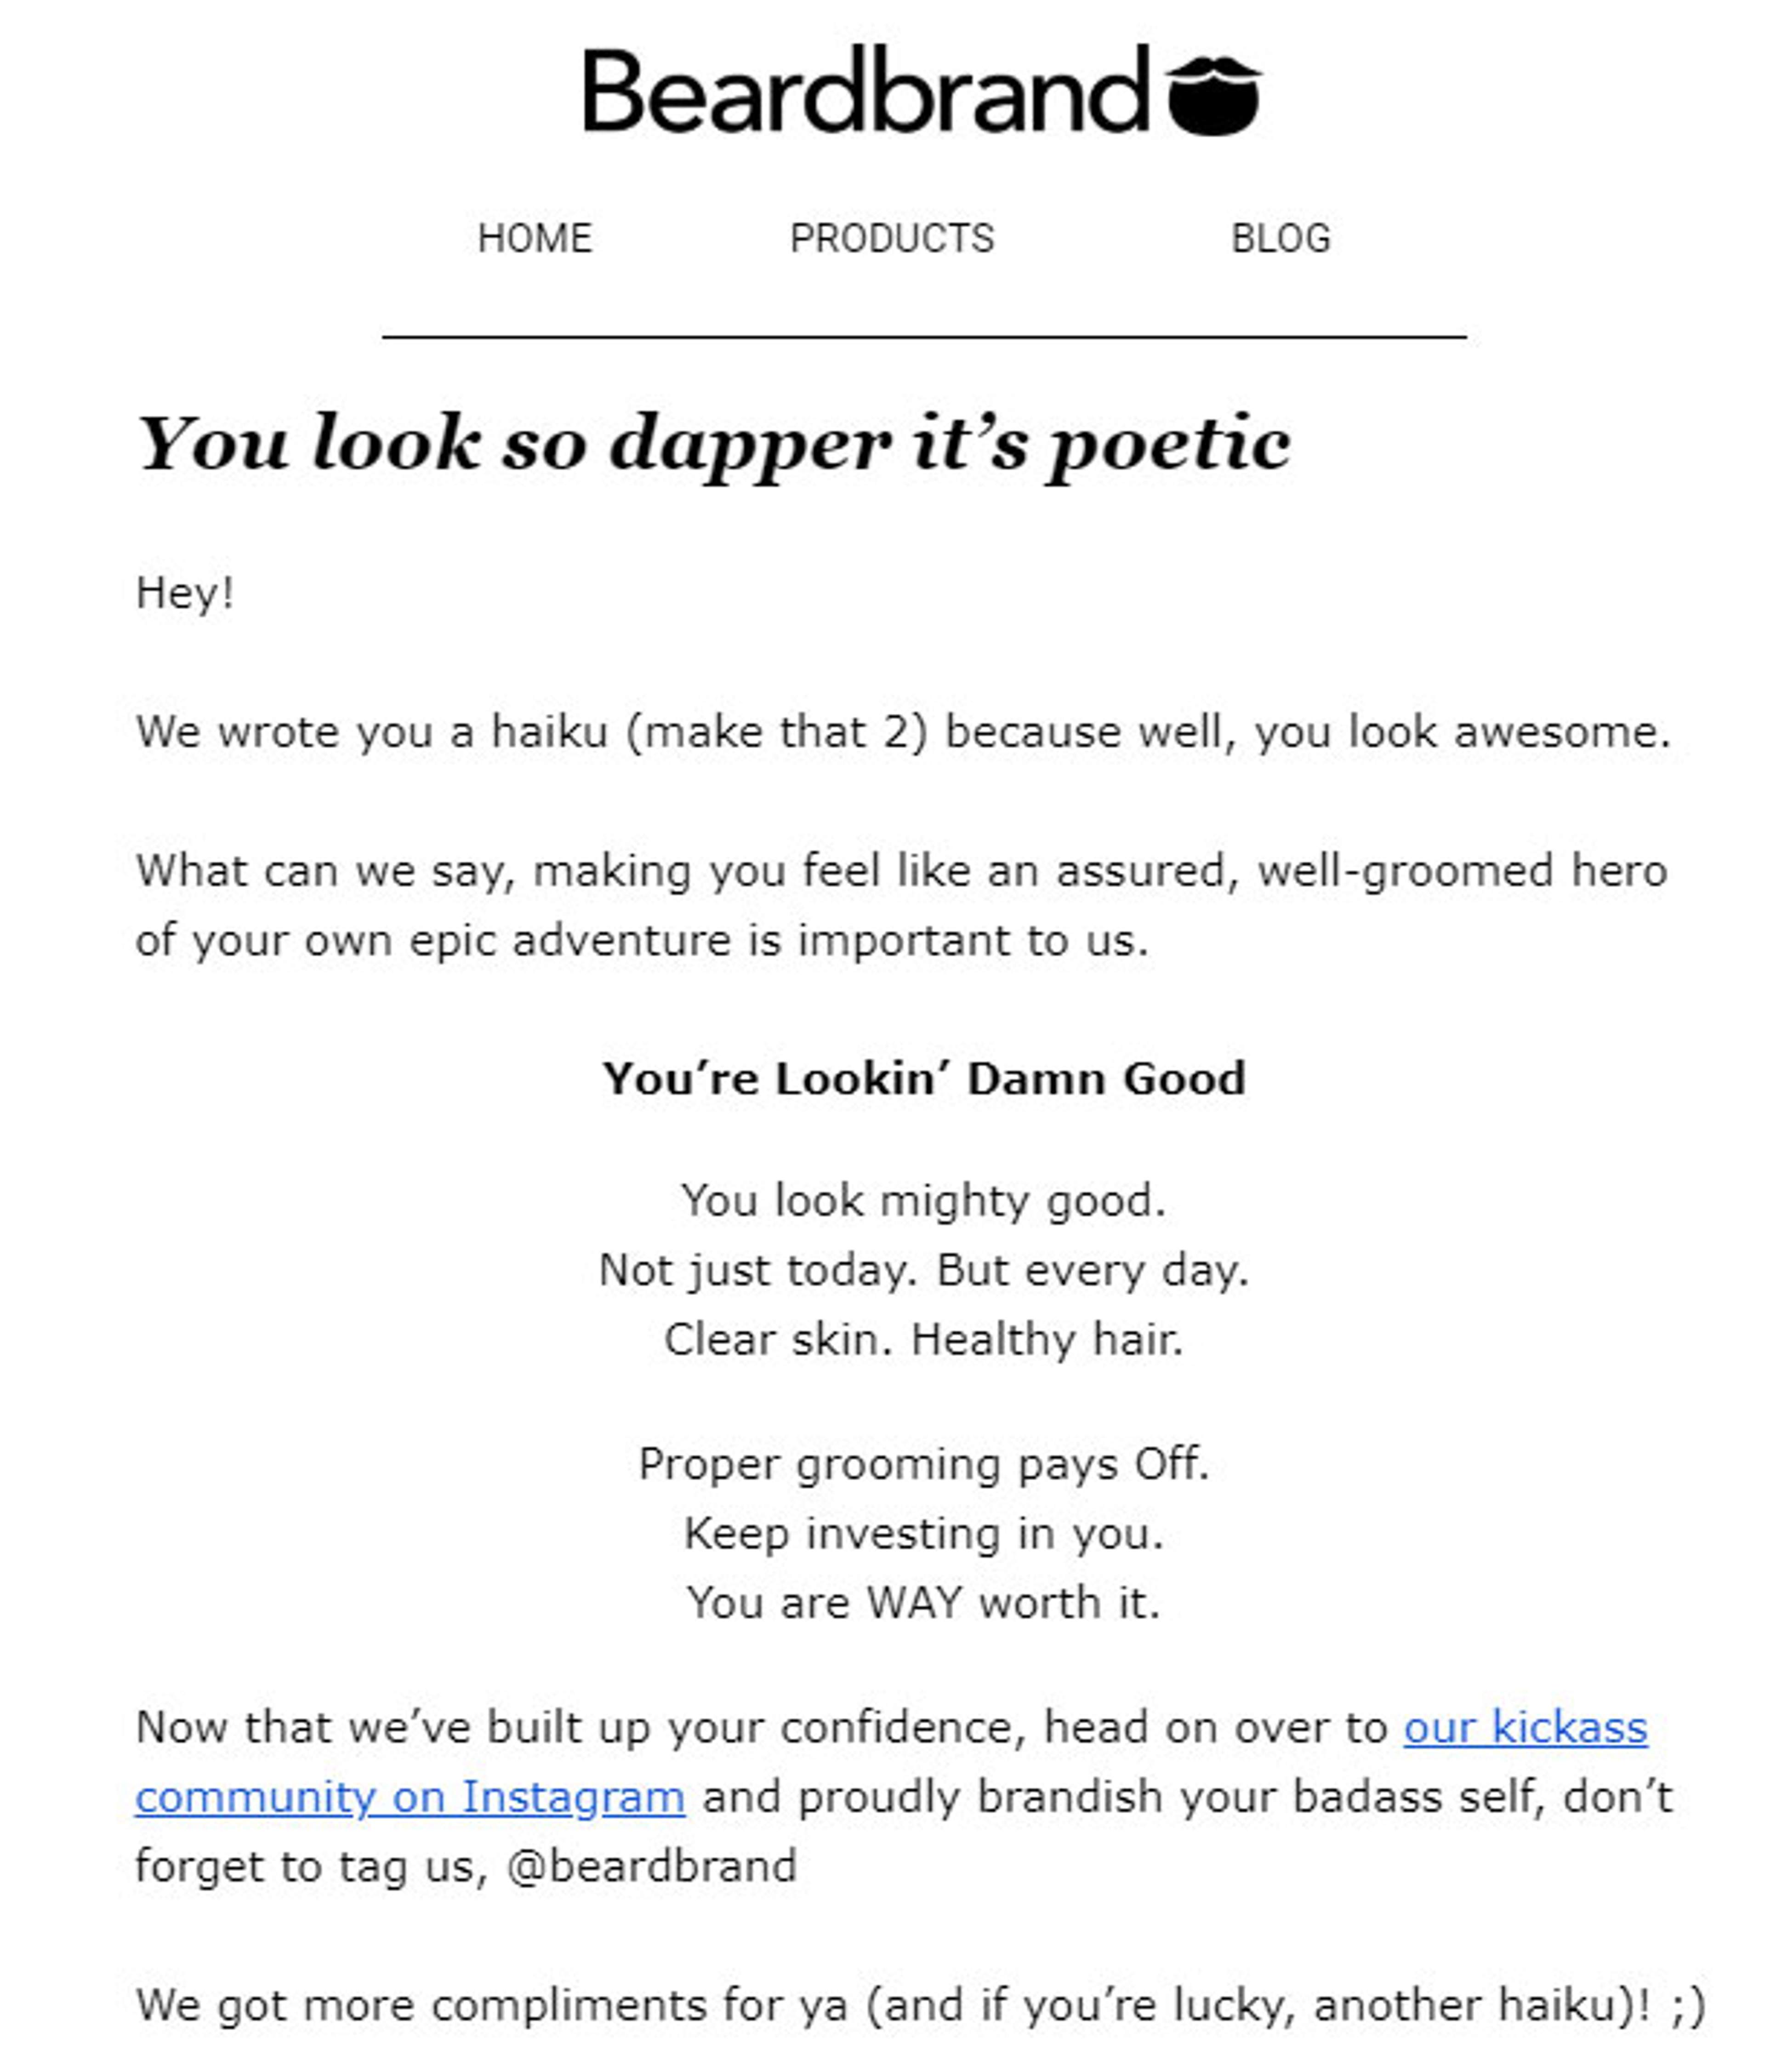Click the 'We wrote you a haiku' sentence
Viewport: 1765px width, 2072px height.
(903, 732)
